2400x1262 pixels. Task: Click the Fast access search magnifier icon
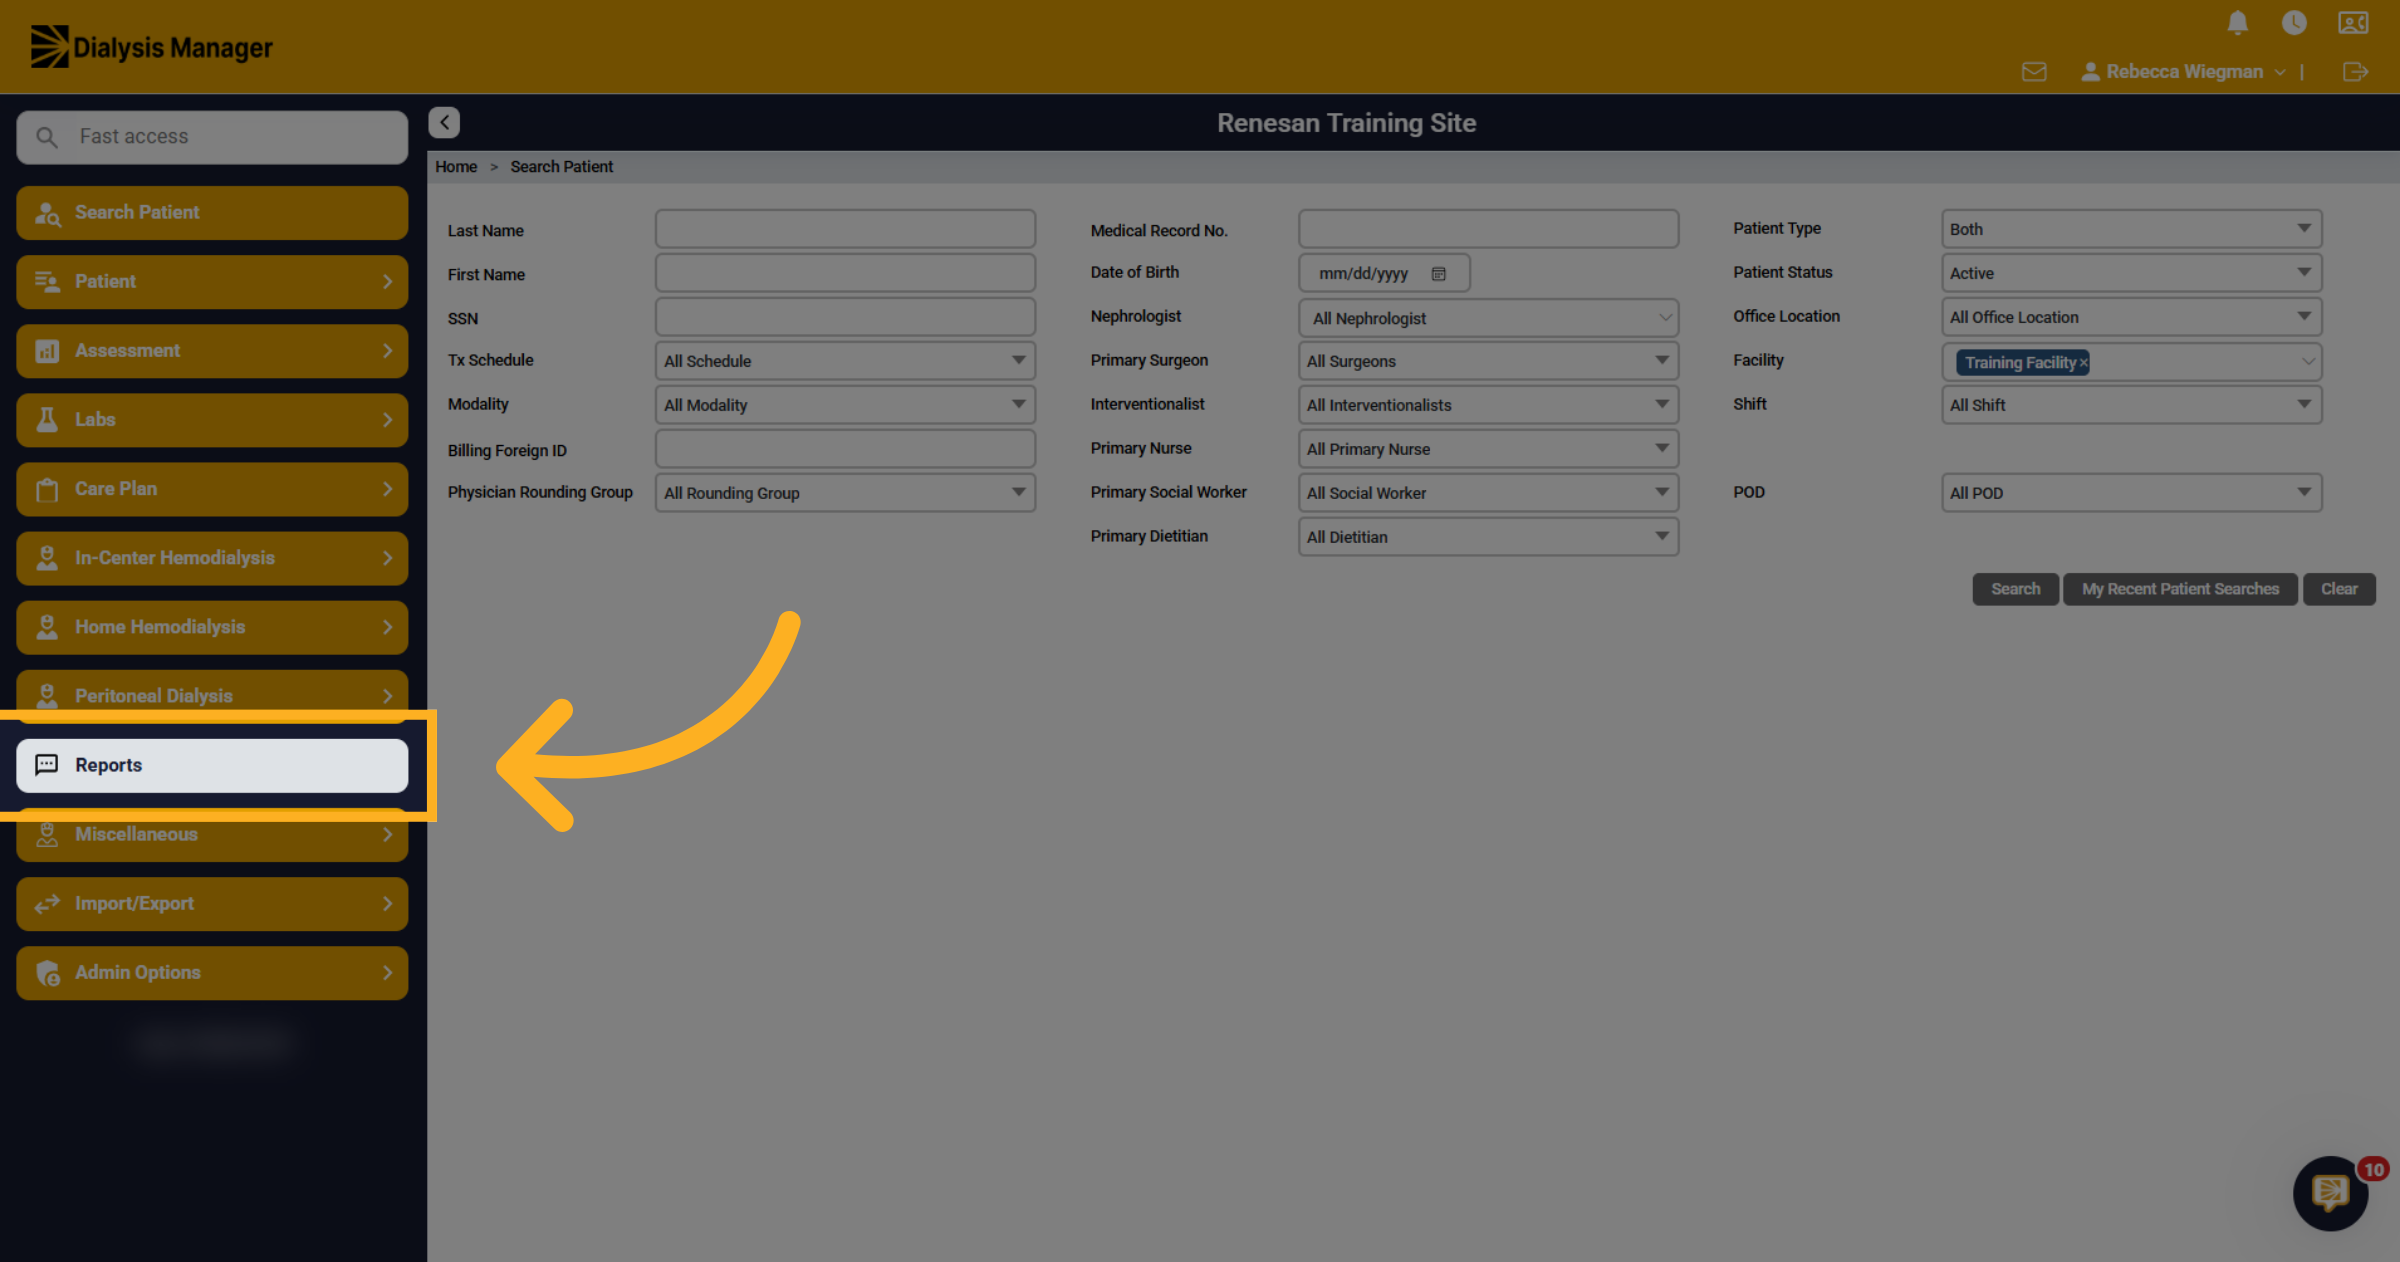click(x=47, y=137)
